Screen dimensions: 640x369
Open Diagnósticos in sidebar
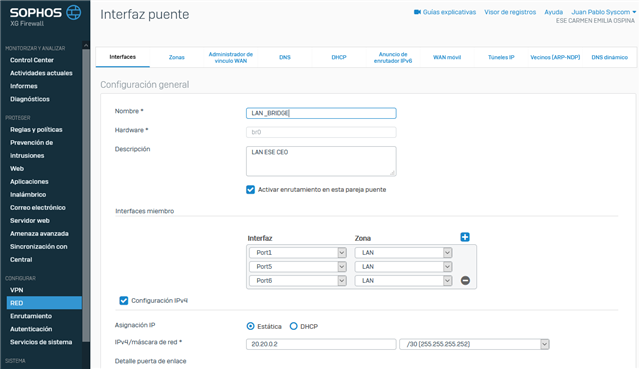tap(30, 99)
